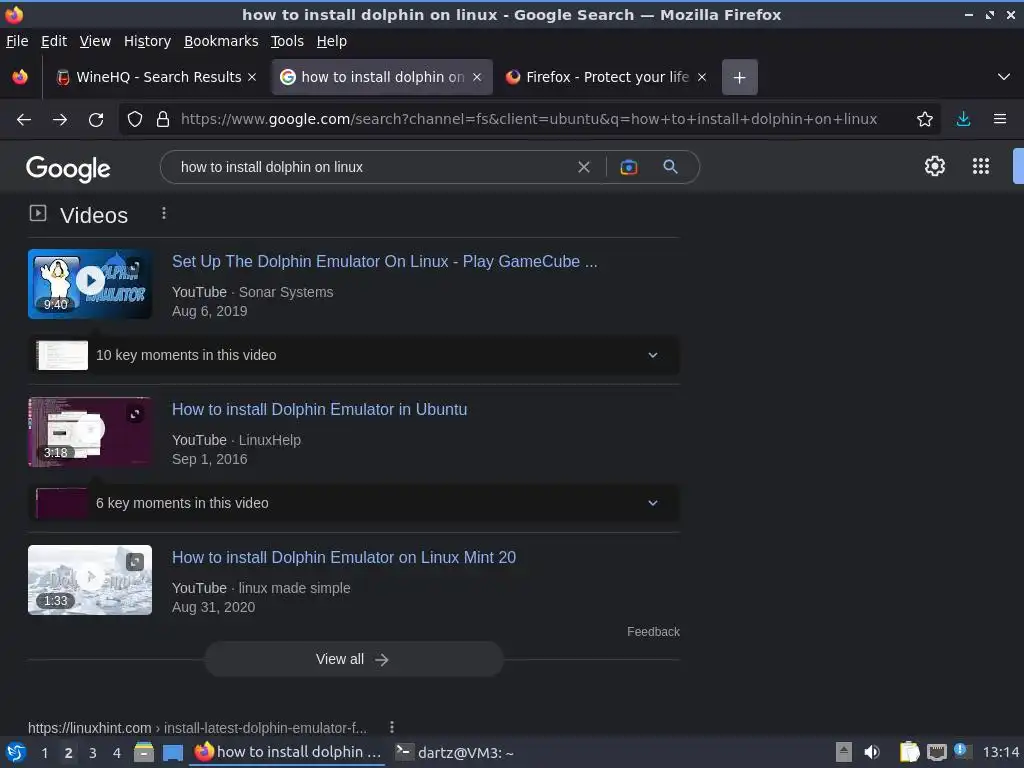Open Videos section more options
Image resolution: width=1024 pixels, height=768 pixels.
point(164,214)
